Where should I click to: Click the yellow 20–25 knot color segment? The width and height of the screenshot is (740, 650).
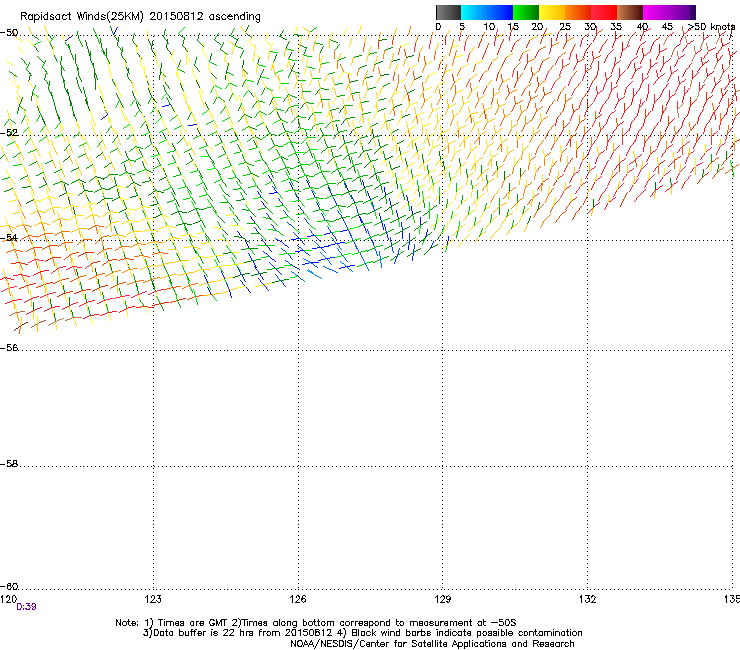tap(552, 12)
